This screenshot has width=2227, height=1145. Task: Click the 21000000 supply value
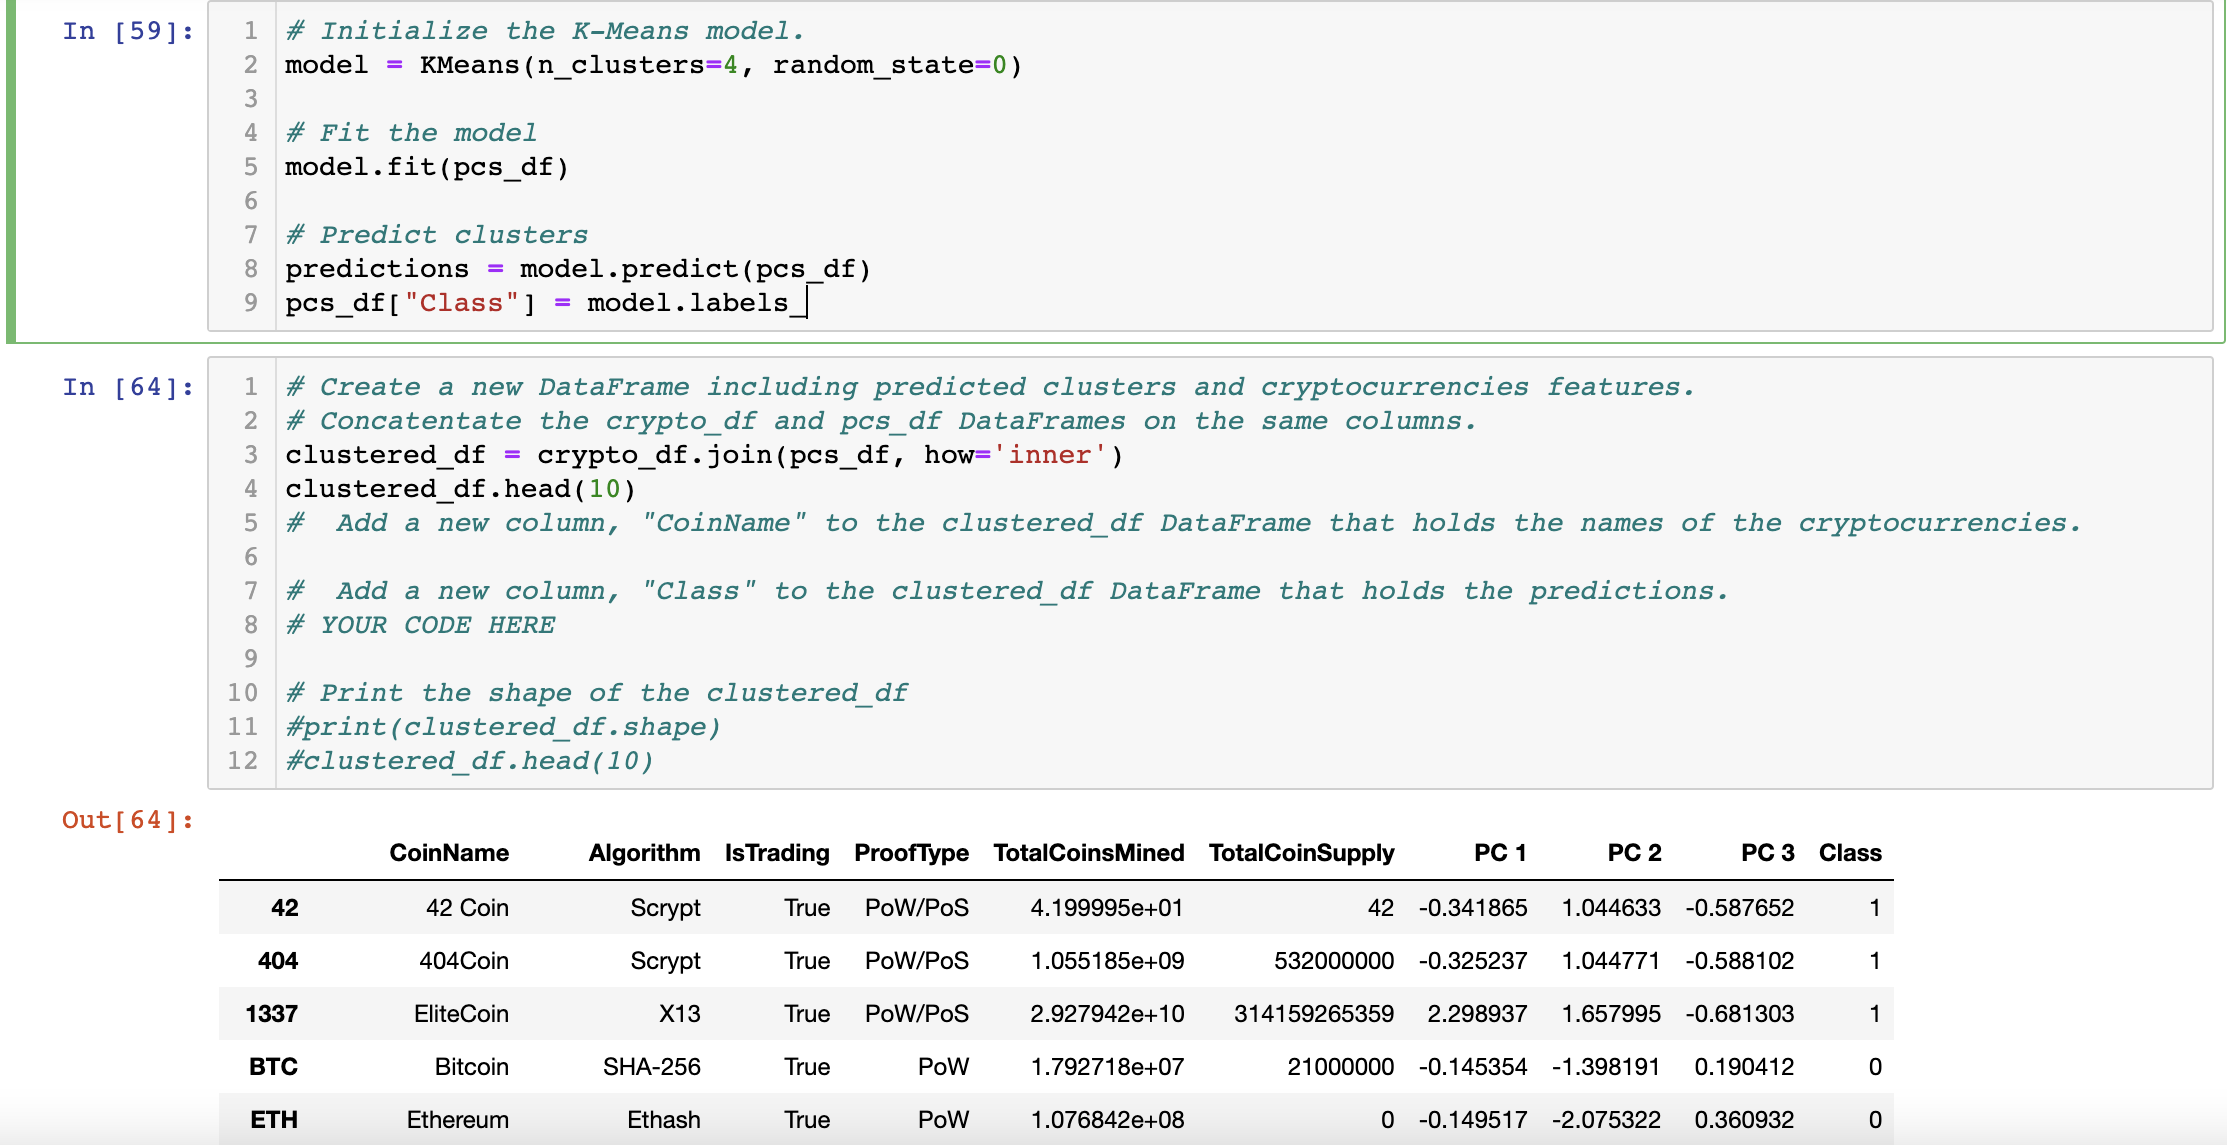click(x=1340, y=1067)
